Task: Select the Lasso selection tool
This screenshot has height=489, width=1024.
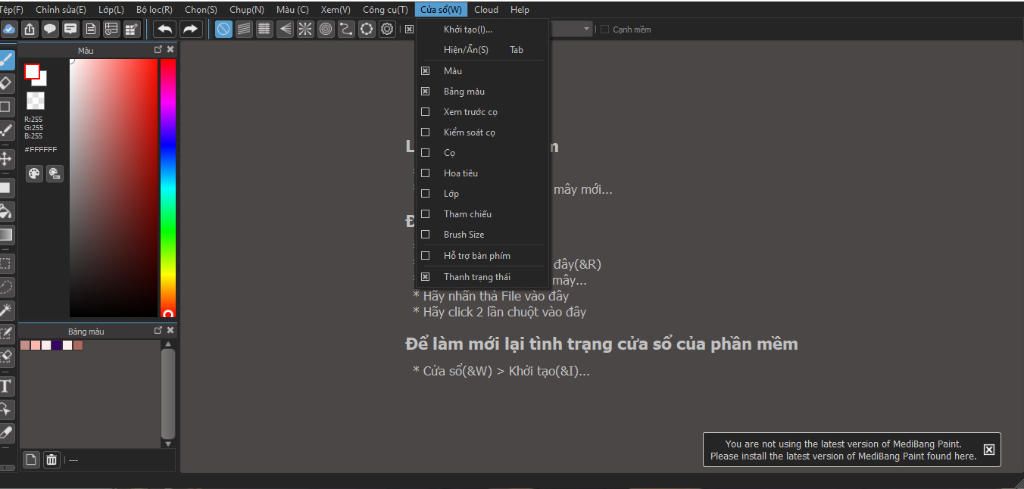Action: 6,287
